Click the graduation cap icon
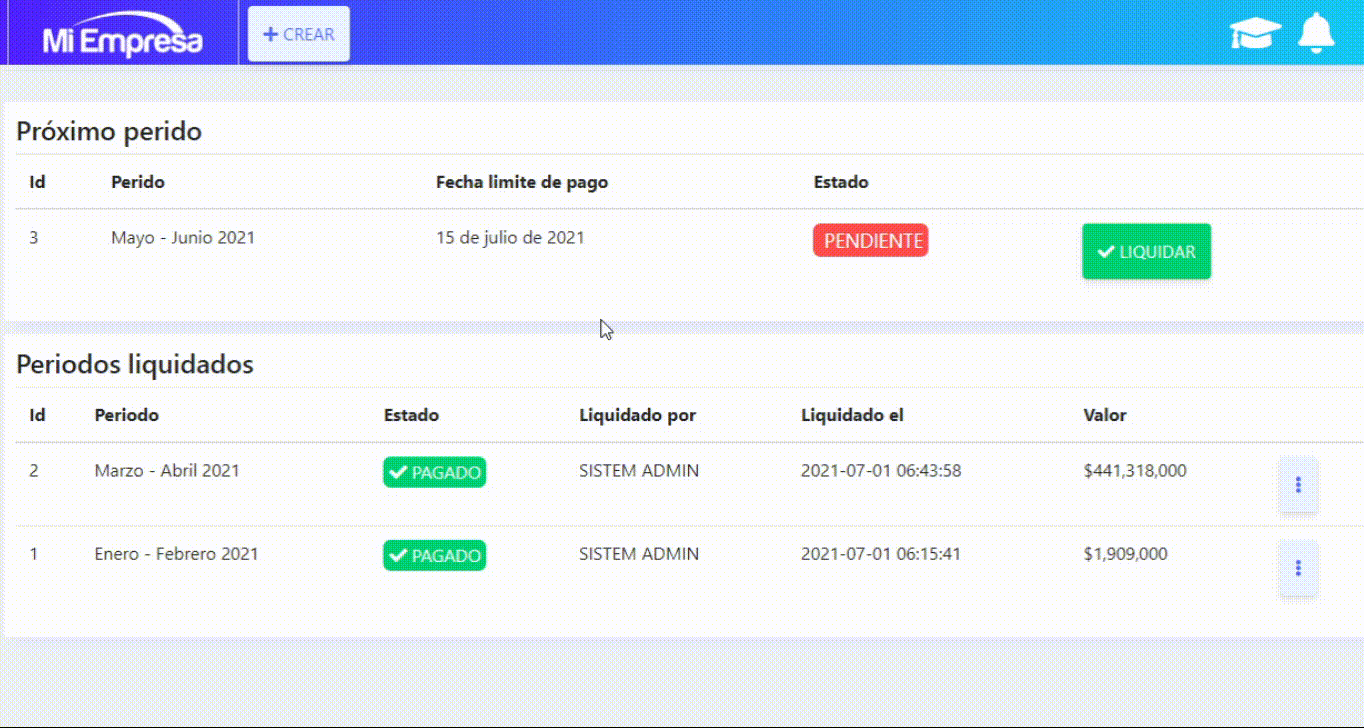 pyautogui.click(x=1255, y=34)
